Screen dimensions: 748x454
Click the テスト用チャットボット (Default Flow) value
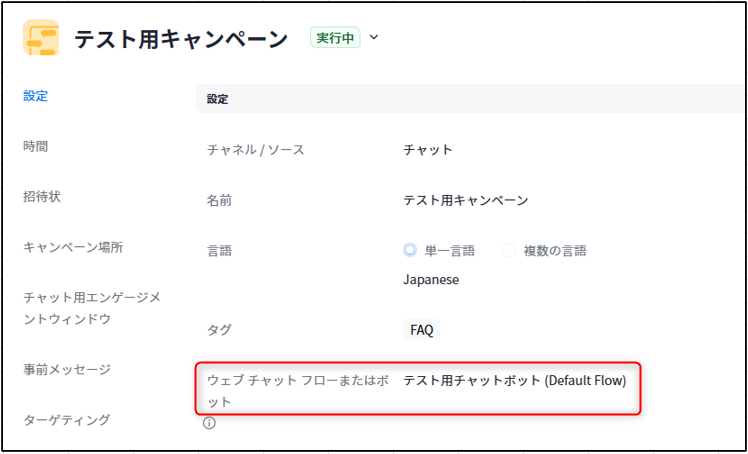point(514,380)
